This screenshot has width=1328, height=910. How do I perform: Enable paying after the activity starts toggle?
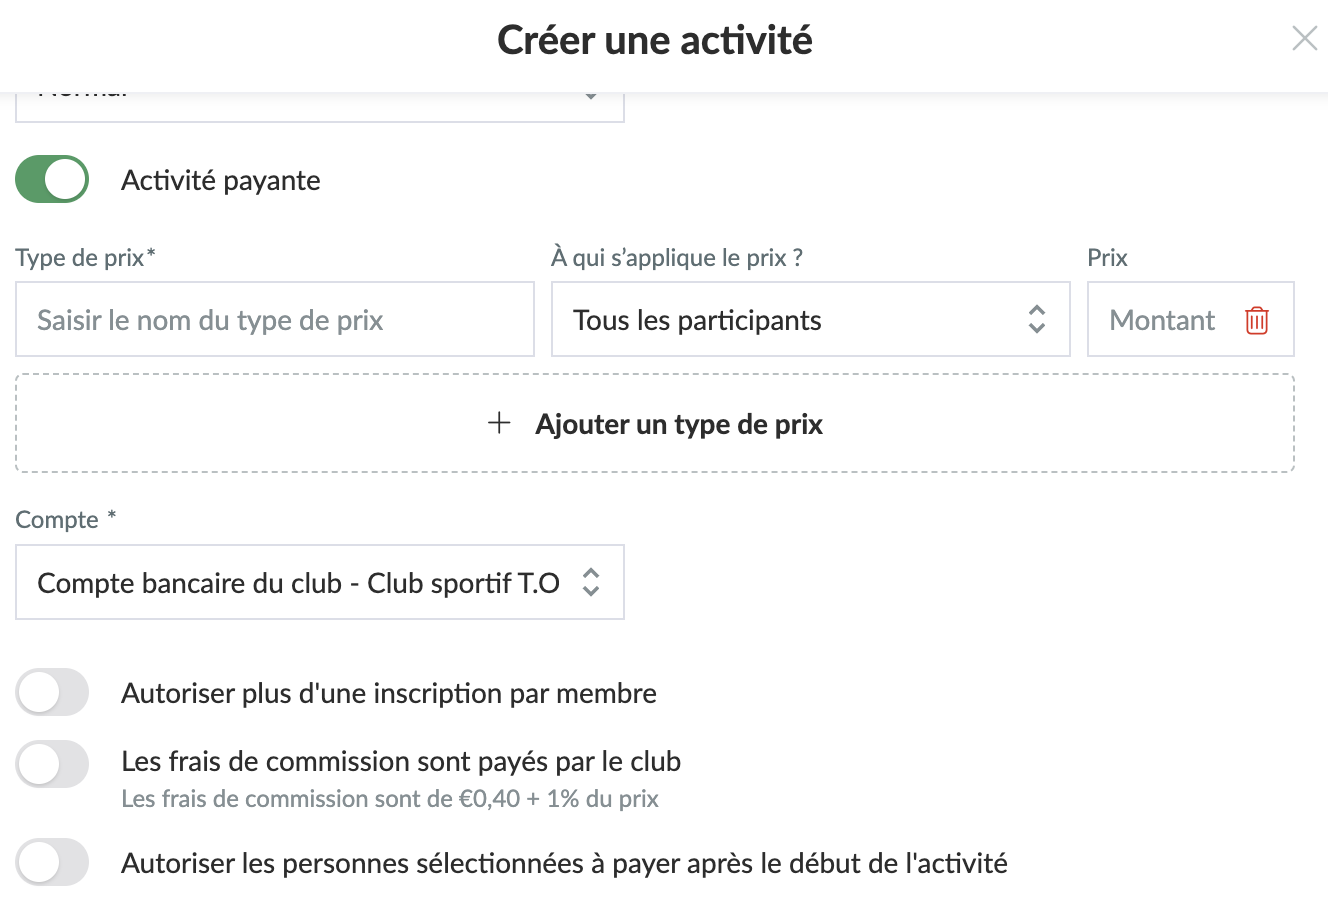click(x=52, y=863)
